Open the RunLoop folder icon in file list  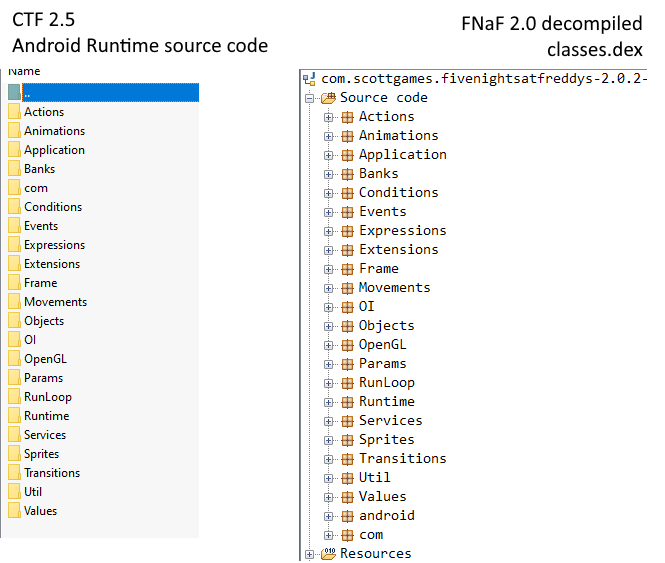[x=14, y=397]
